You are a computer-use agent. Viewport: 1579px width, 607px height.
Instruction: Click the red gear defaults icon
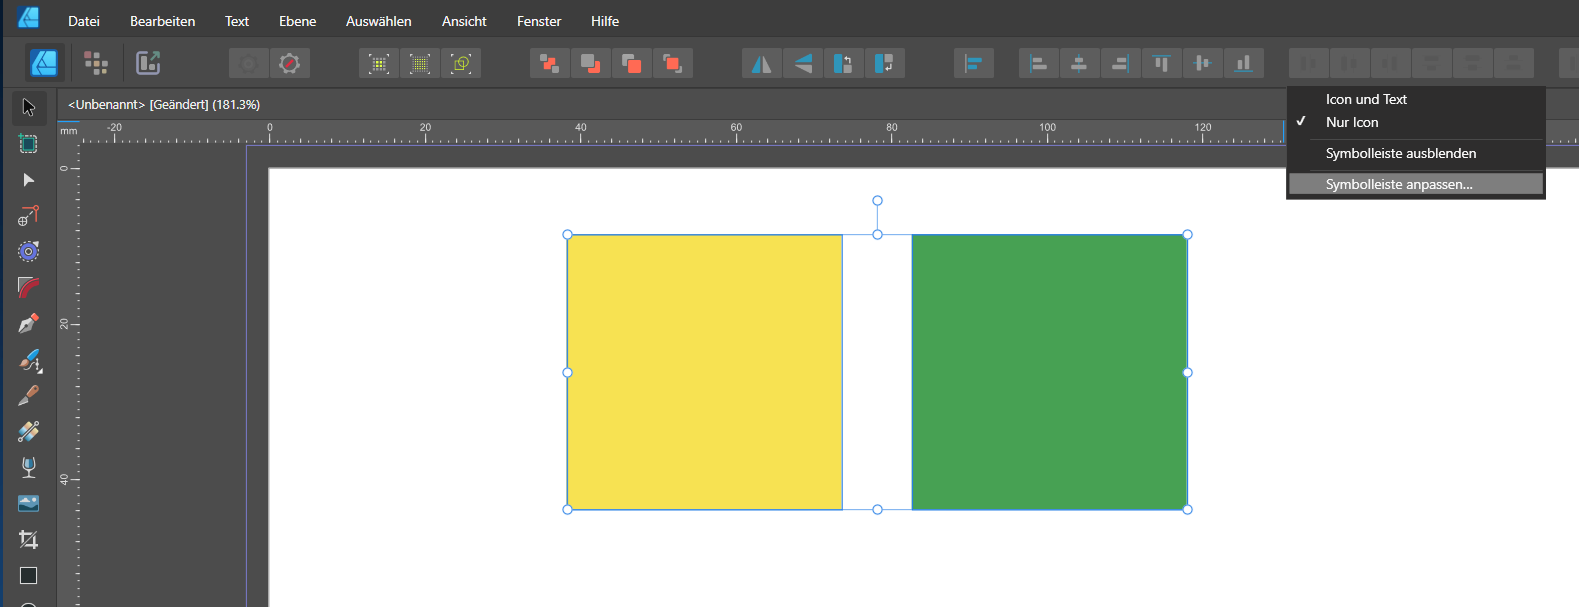tap(290, 63)
